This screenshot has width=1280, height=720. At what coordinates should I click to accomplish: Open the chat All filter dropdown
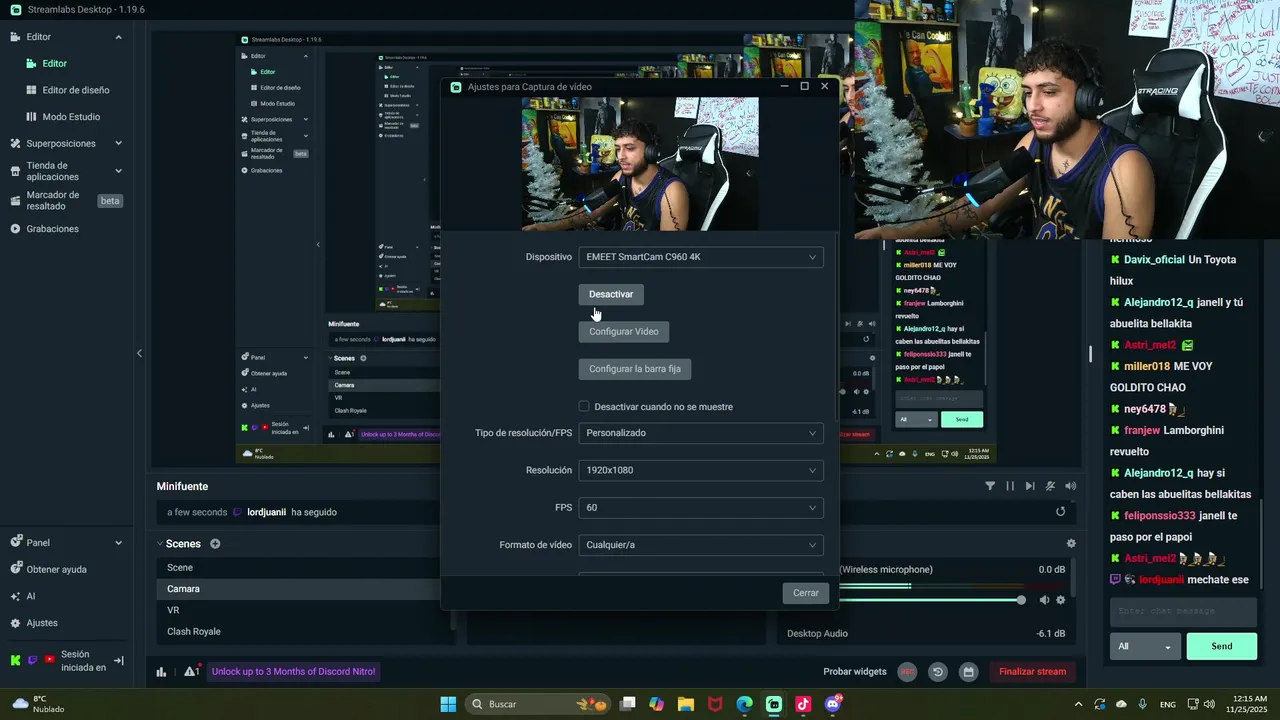coord(1145,646)
